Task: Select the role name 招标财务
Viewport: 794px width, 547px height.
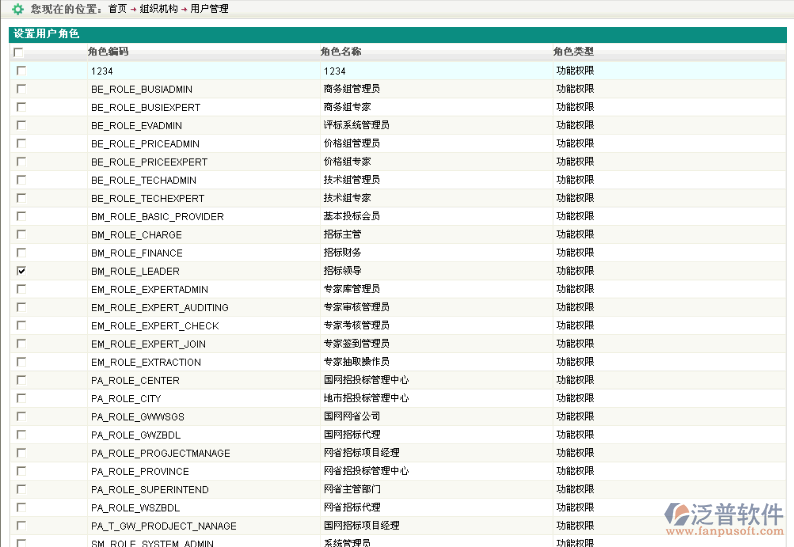Action: [x=342, y=253]
